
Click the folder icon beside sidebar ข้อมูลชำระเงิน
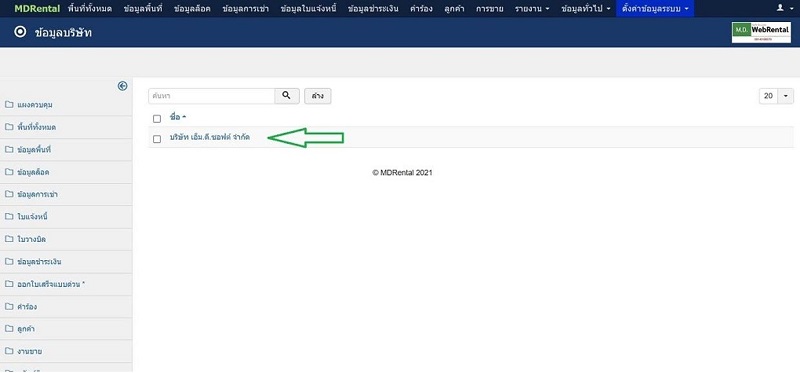coord(9,262)
